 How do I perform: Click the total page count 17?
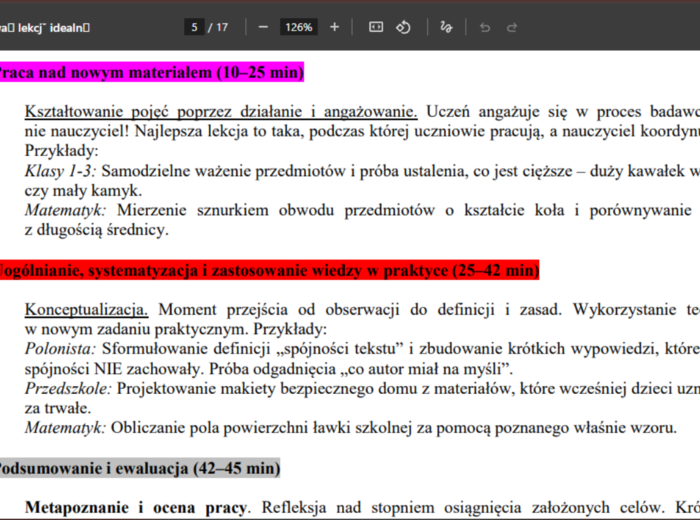[x=222, y=28]
